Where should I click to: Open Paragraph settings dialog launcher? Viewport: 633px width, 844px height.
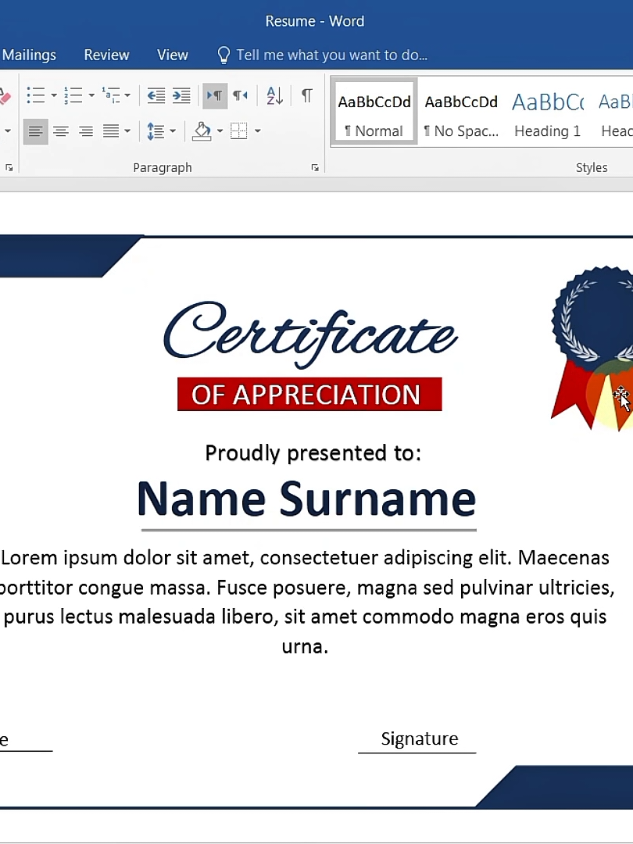coord(315,168)
